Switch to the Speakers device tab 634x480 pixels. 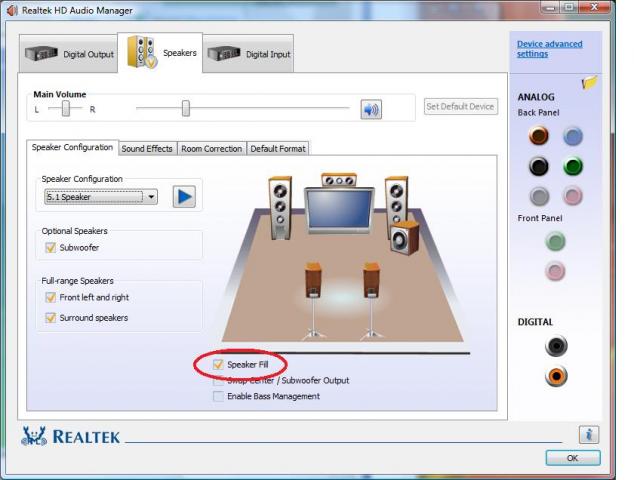point(160,53)
